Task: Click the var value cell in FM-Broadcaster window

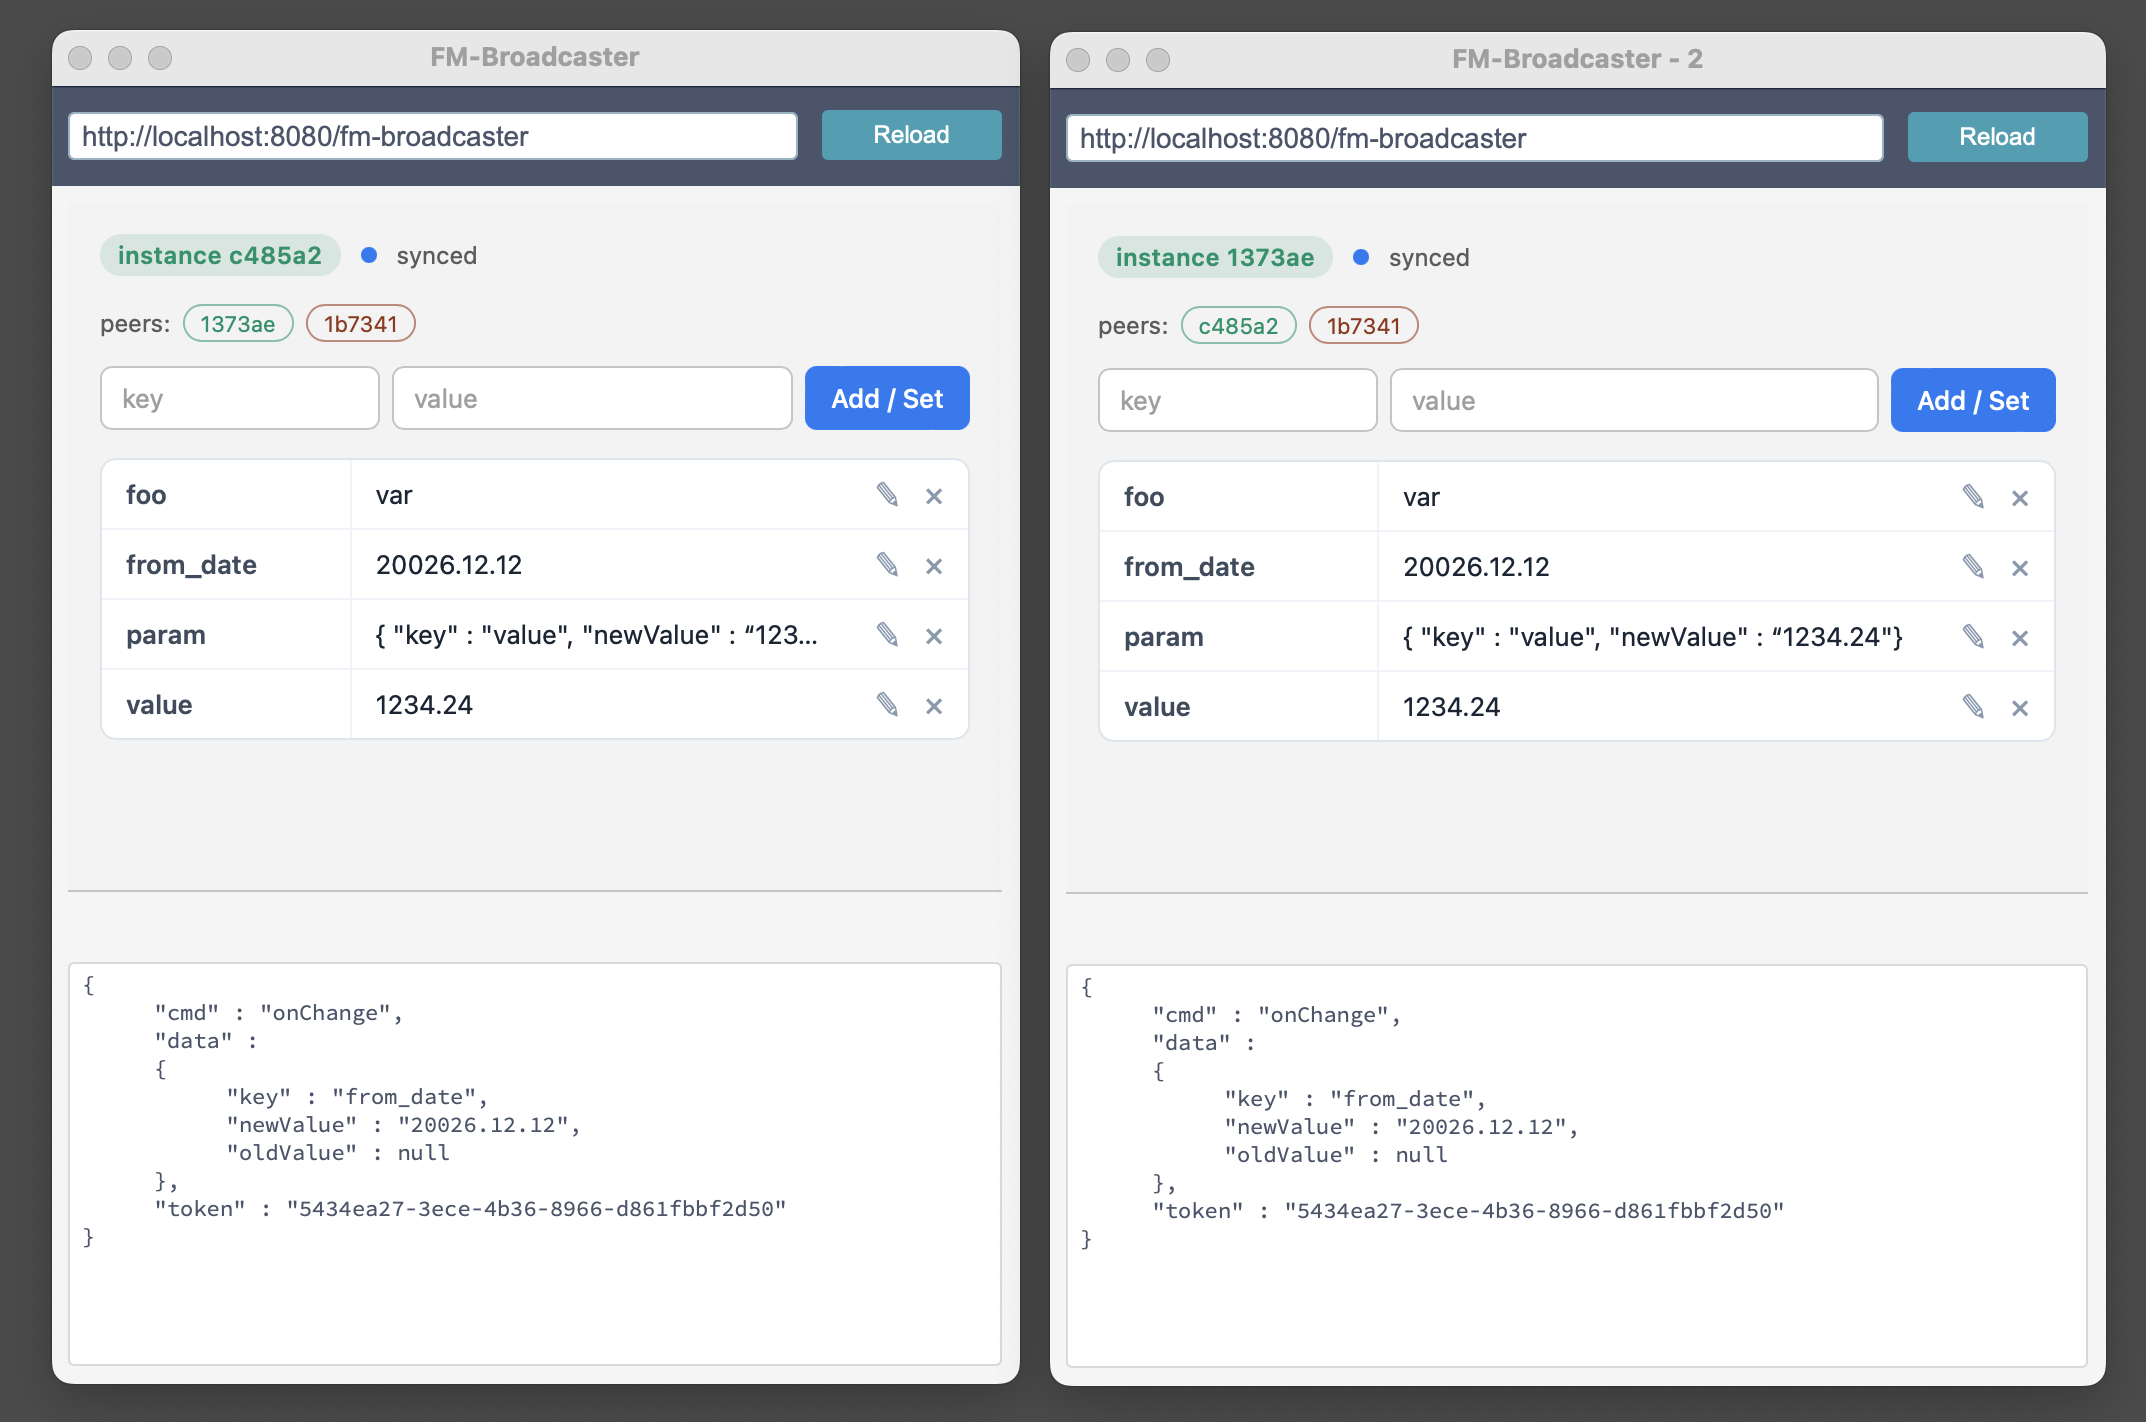Action: pyautogui.click(x=610, y=495)
